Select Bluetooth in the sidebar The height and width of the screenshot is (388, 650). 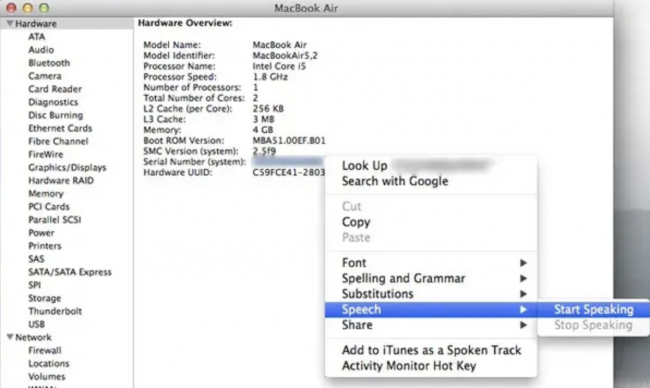[49, 63]
